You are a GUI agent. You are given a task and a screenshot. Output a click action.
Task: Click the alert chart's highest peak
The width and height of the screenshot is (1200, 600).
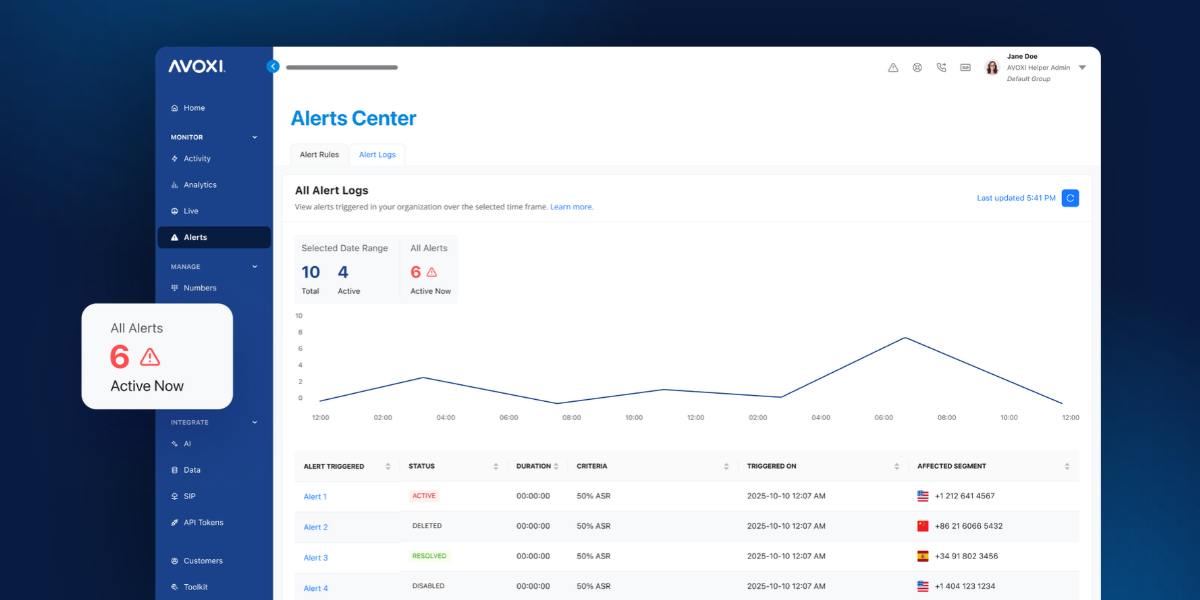(x=905, y=337)
